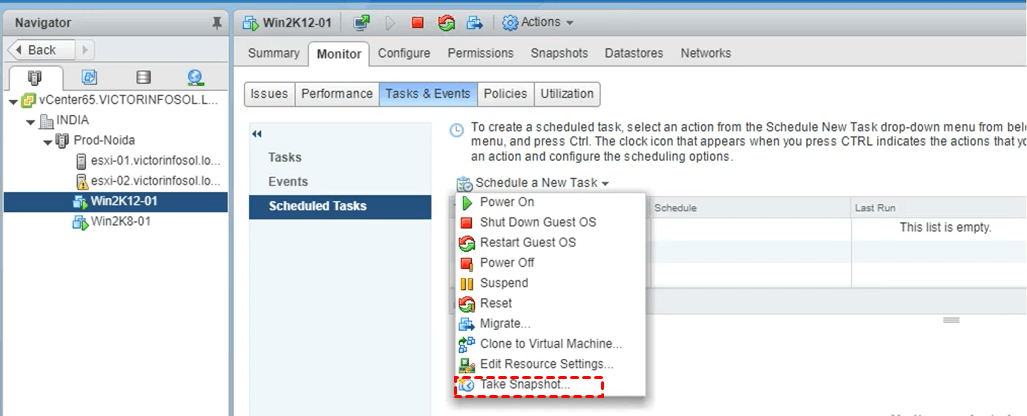Image resolution: width=1027 pixels, height=416 pixels.
Task: Select vCenter65.VICTORINFOSOL in the tree
Action: point(128,101)
